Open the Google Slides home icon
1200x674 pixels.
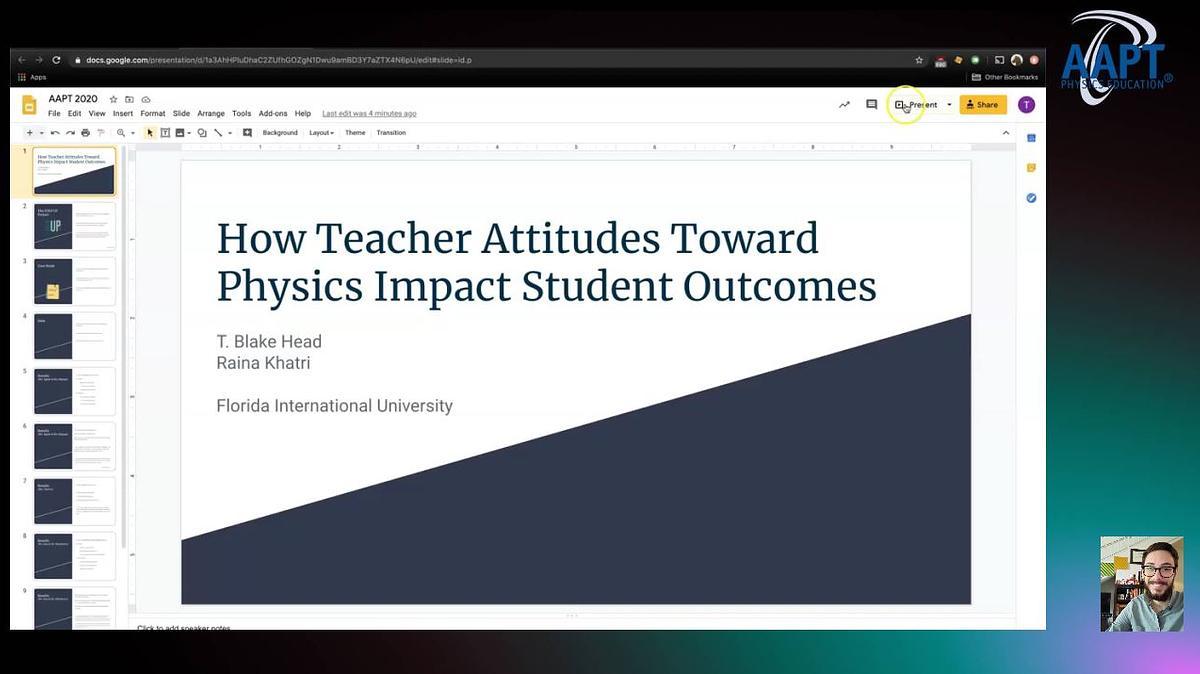pos(30,105)
